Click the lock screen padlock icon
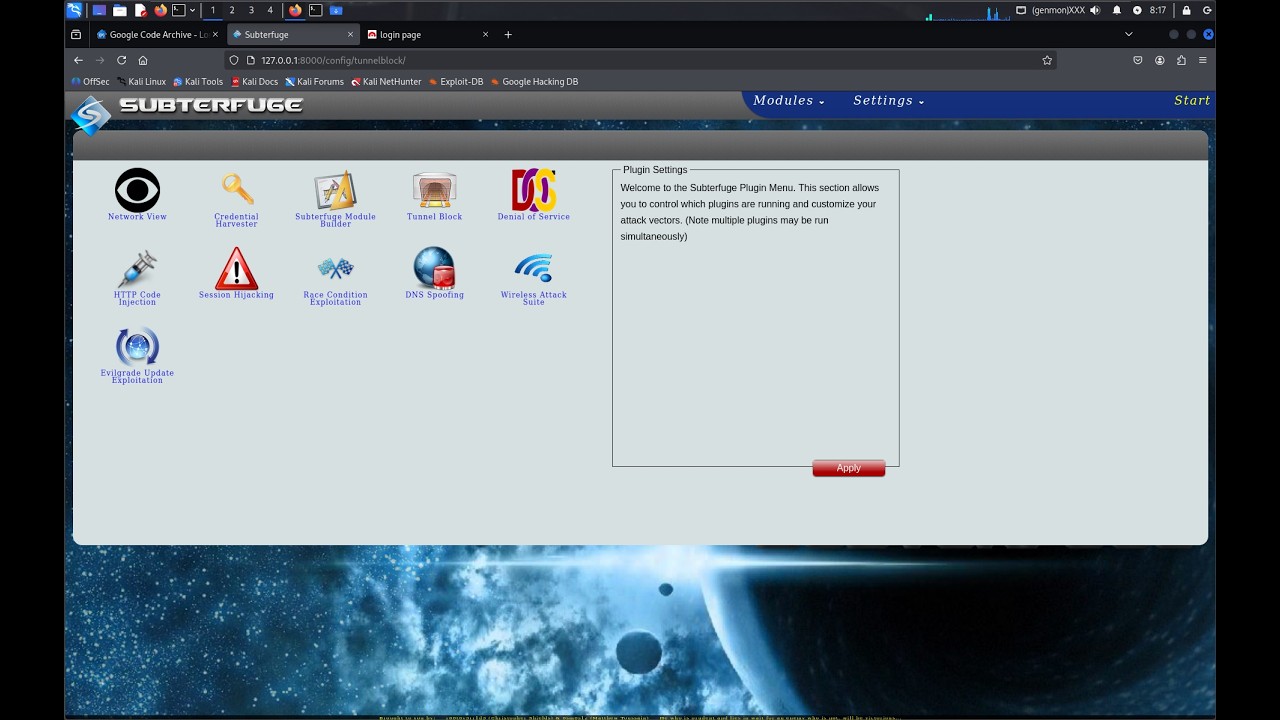This screenshot has width=1280, height=720. 1186,10
